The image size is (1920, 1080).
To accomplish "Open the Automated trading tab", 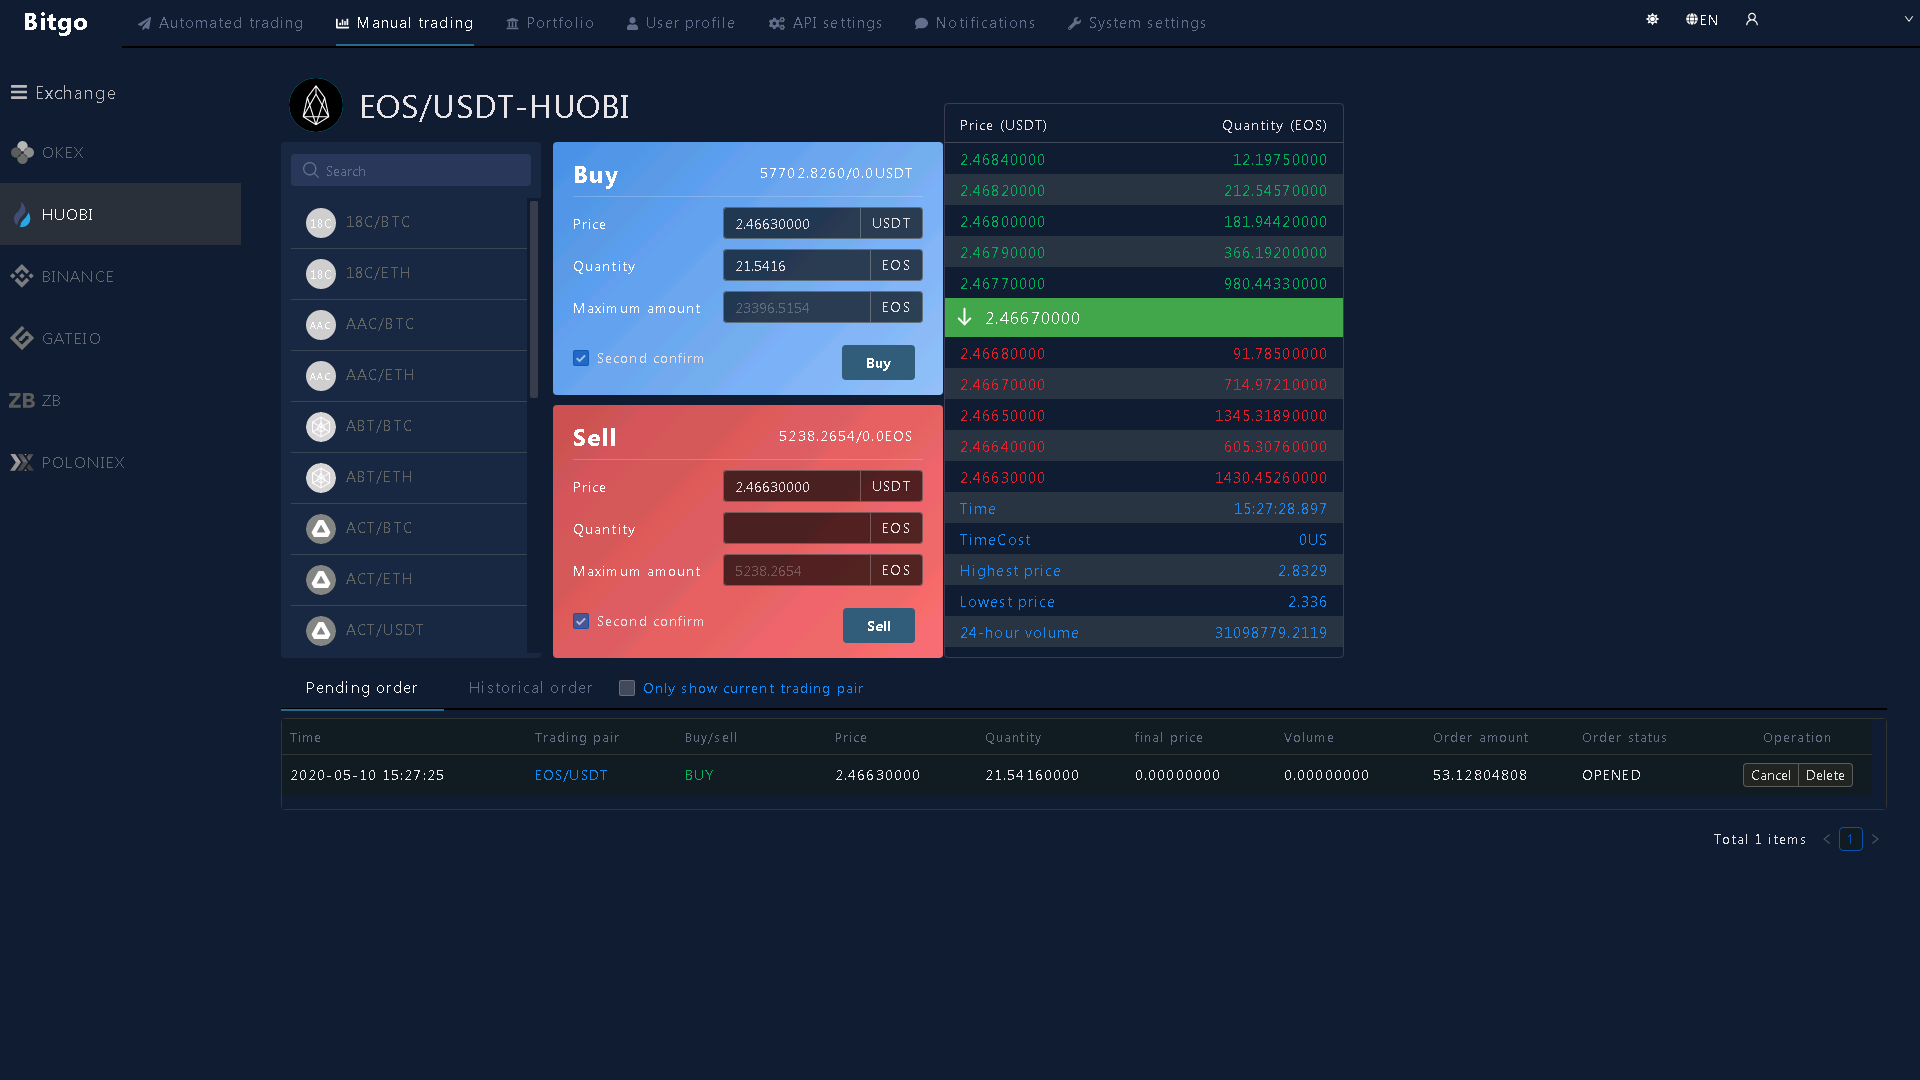I will [x=220, y=22].
